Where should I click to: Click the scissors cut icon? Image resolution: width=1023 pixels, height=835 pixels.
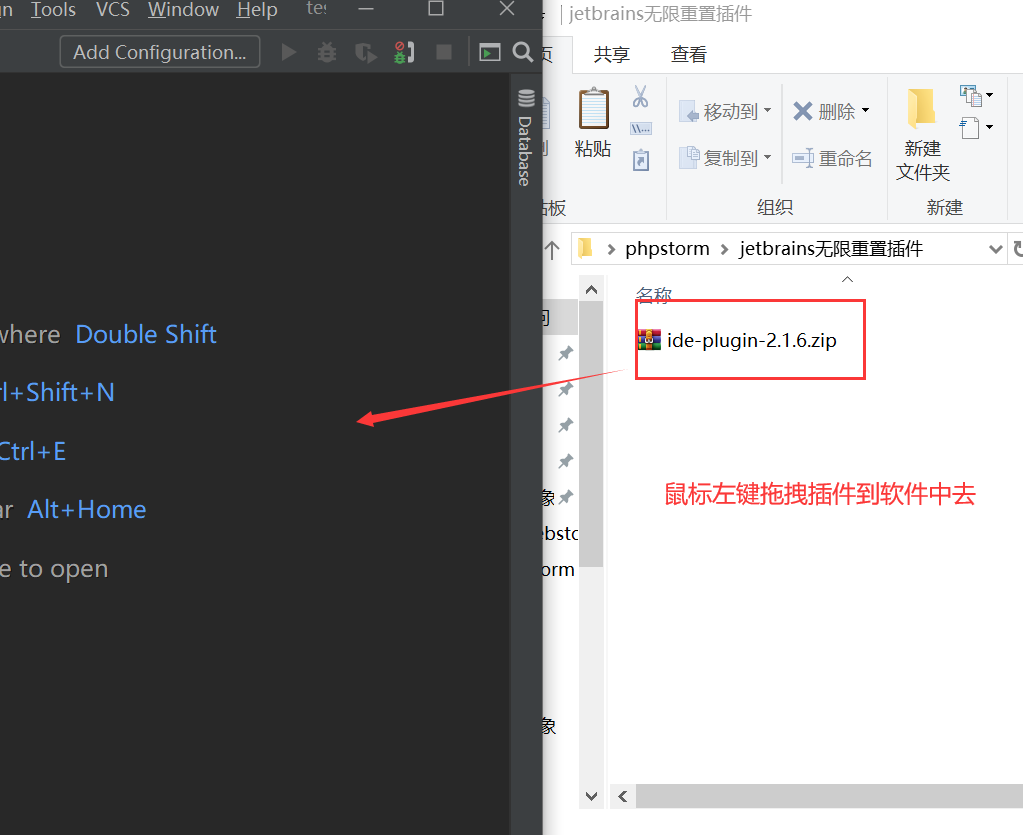click(641, 97)
